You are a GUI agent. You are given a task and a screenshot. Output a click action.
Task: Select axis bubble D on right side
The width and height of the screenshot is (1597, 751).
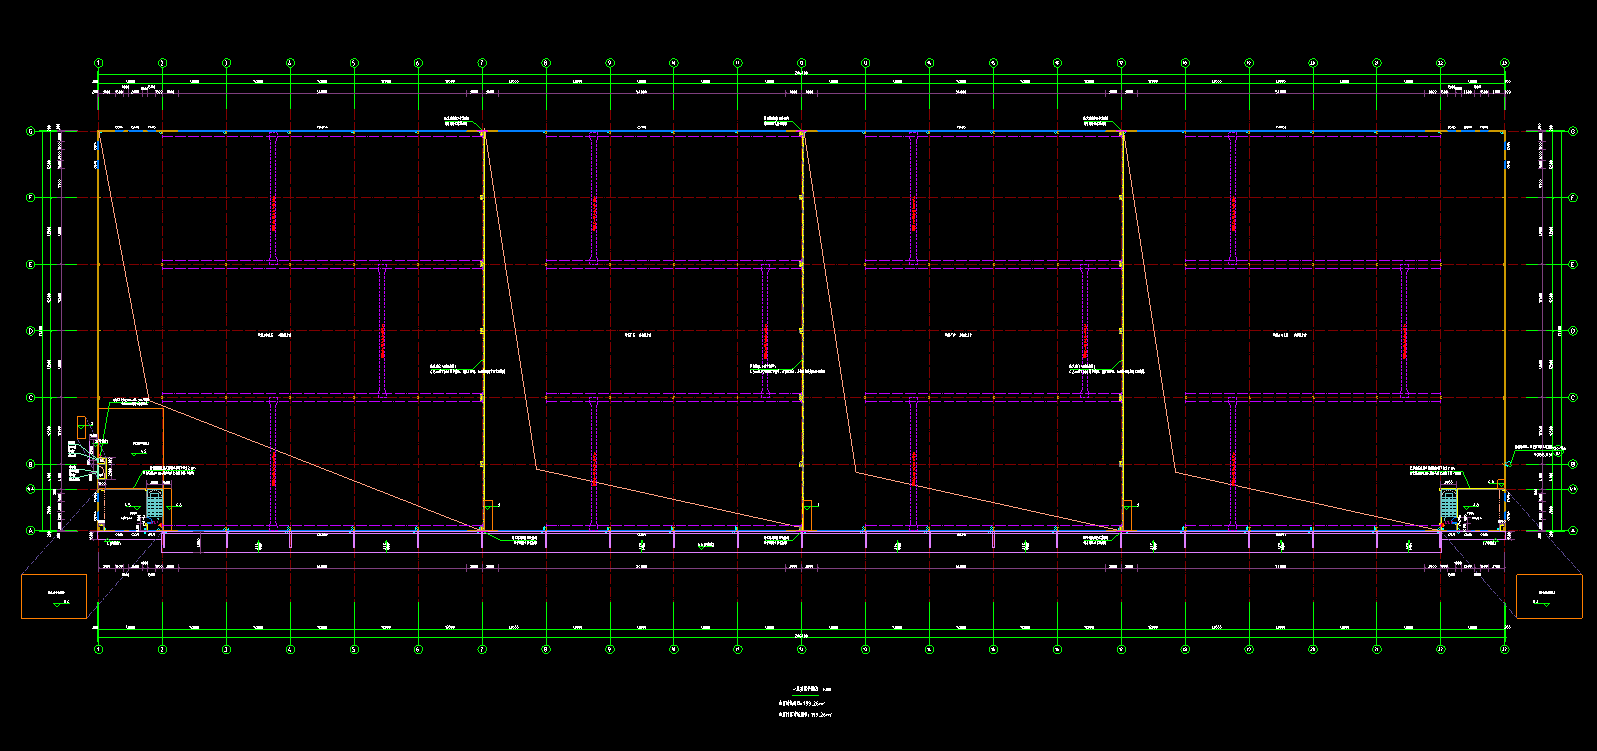pos(1573,331)
